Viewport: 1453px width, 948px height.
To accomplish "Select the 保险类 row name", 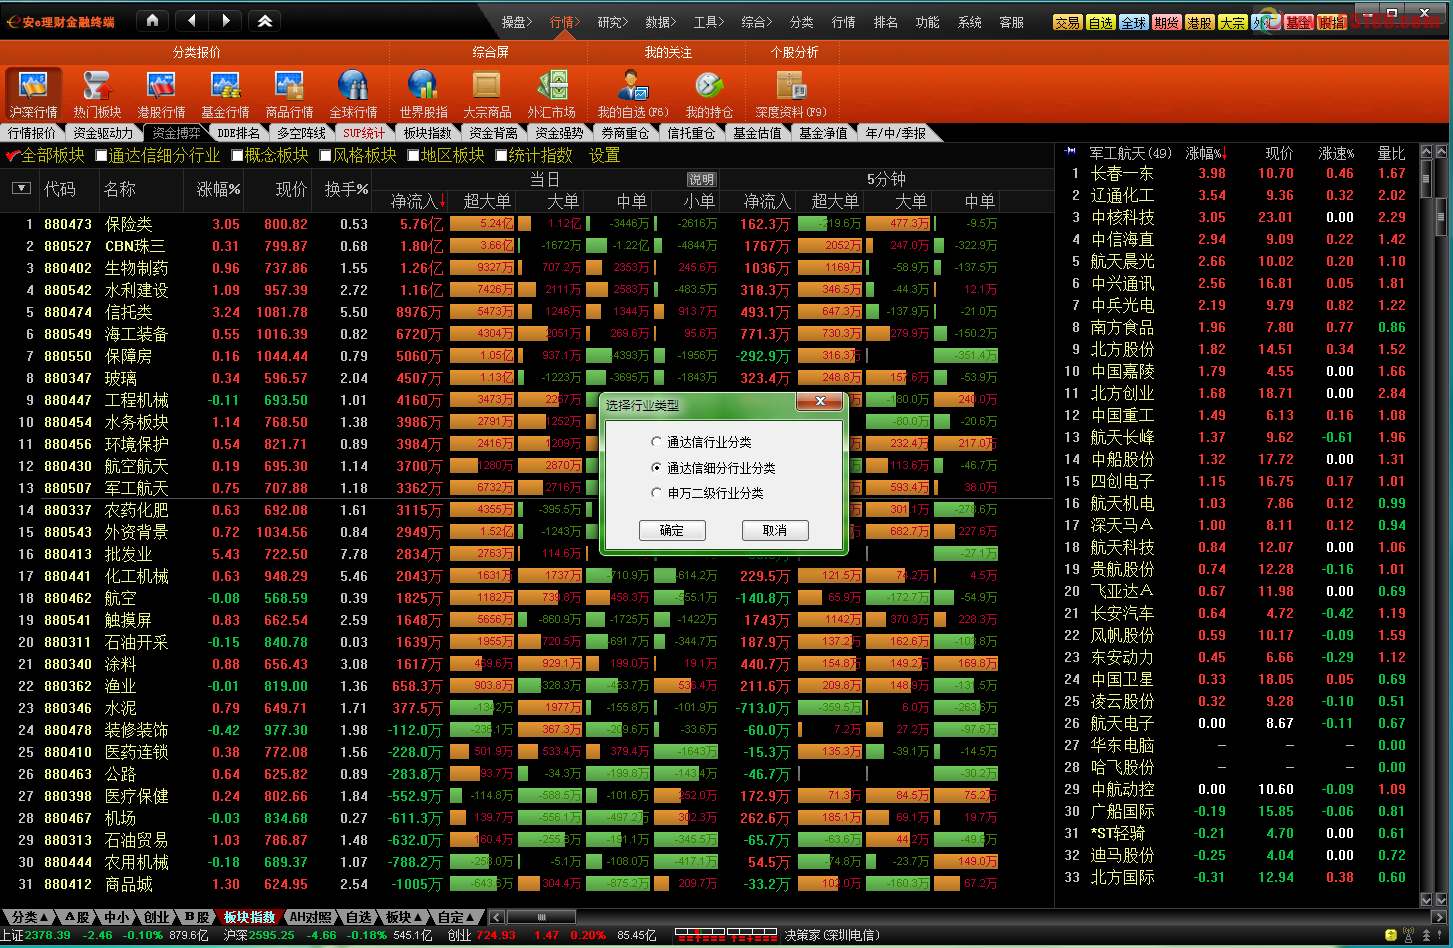I will (x=129, y=224).
